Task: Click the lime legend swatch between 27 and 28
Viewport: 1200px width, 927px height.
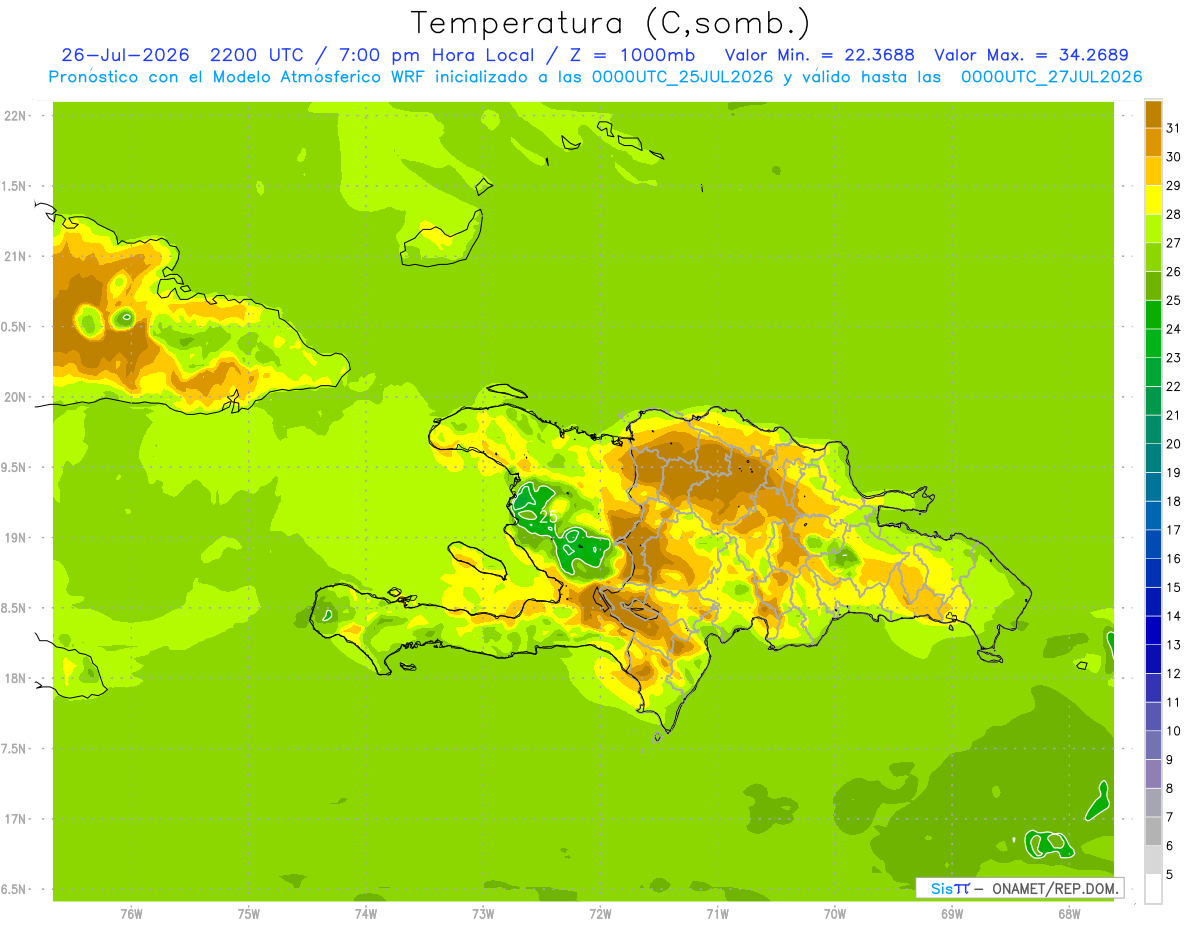Action: pos(1153,228)
